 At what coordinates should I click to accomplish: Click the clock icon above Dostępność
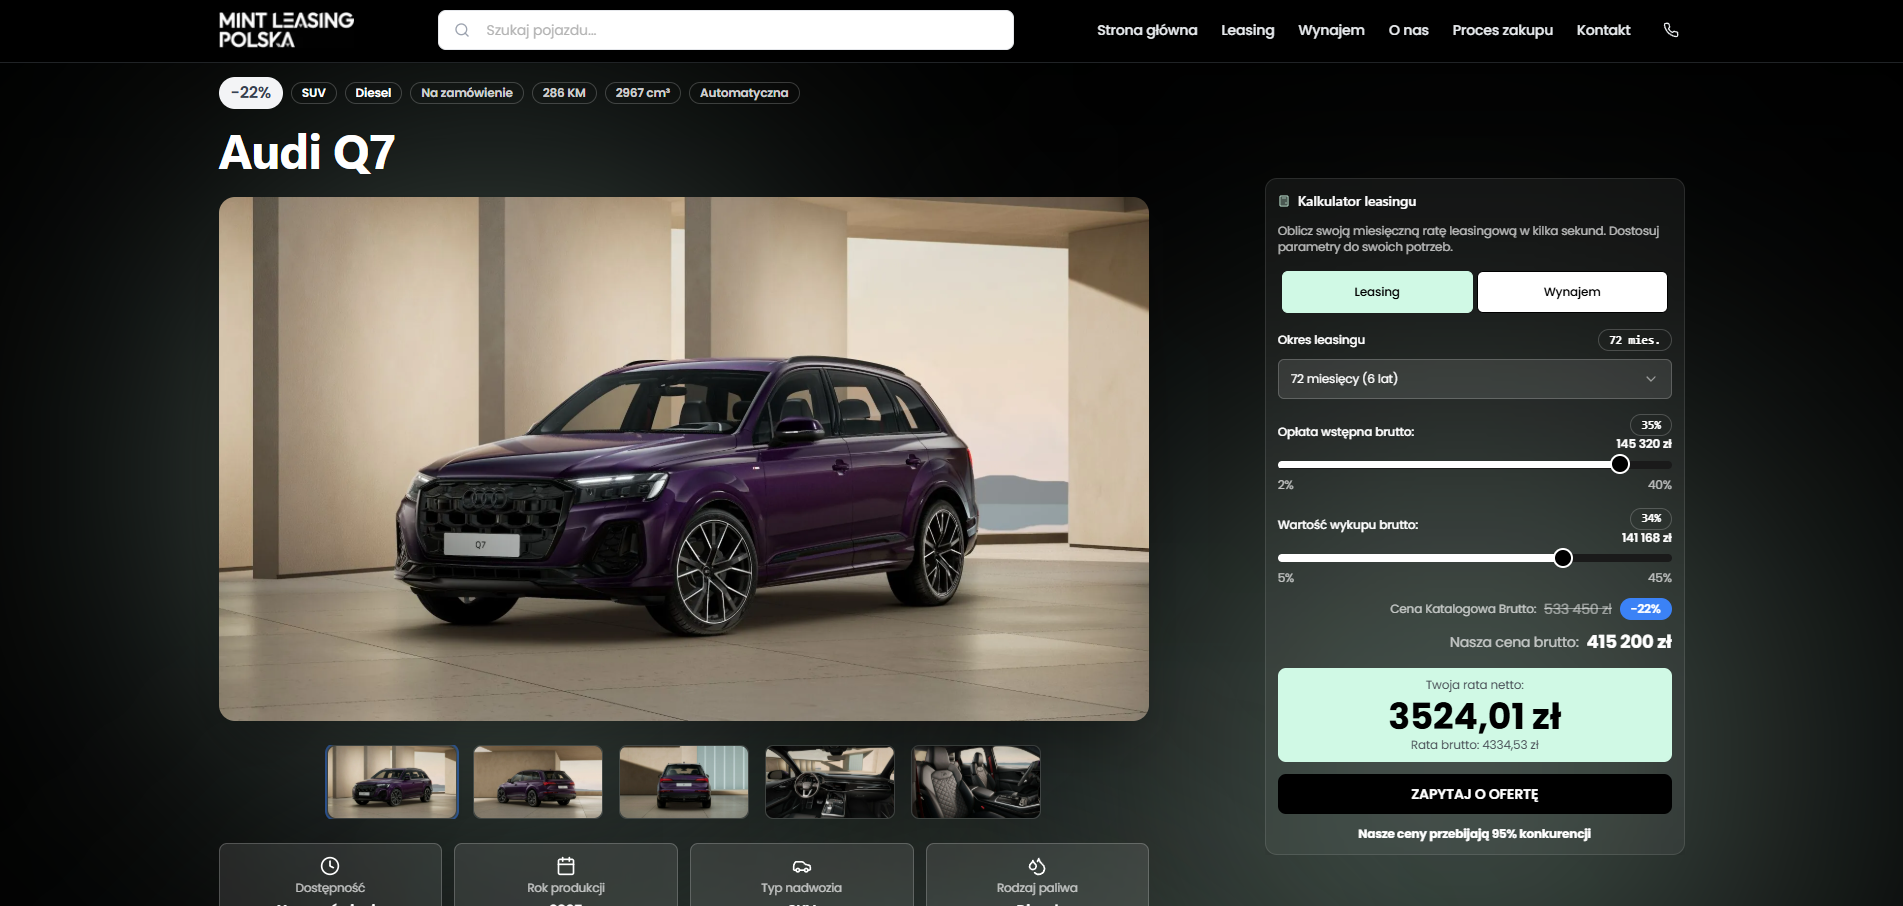coord(330,865)
